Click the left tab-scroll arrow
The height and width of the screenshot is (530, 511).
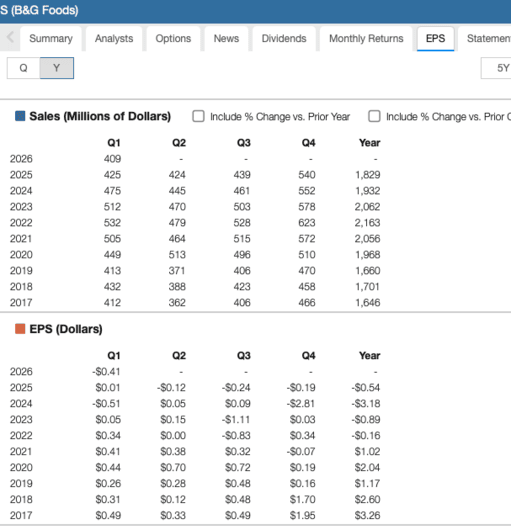pos(10,38)
